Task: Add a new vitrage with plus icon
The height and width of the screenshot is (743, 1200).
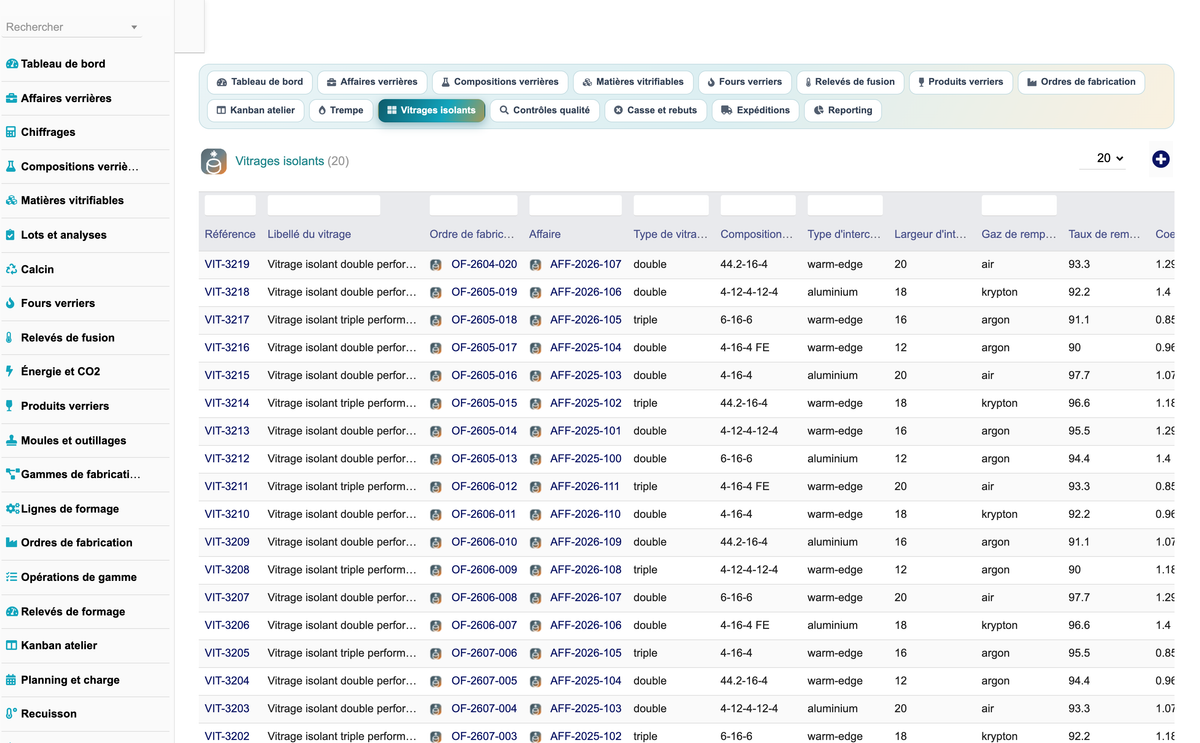Action: point(1160,159)
